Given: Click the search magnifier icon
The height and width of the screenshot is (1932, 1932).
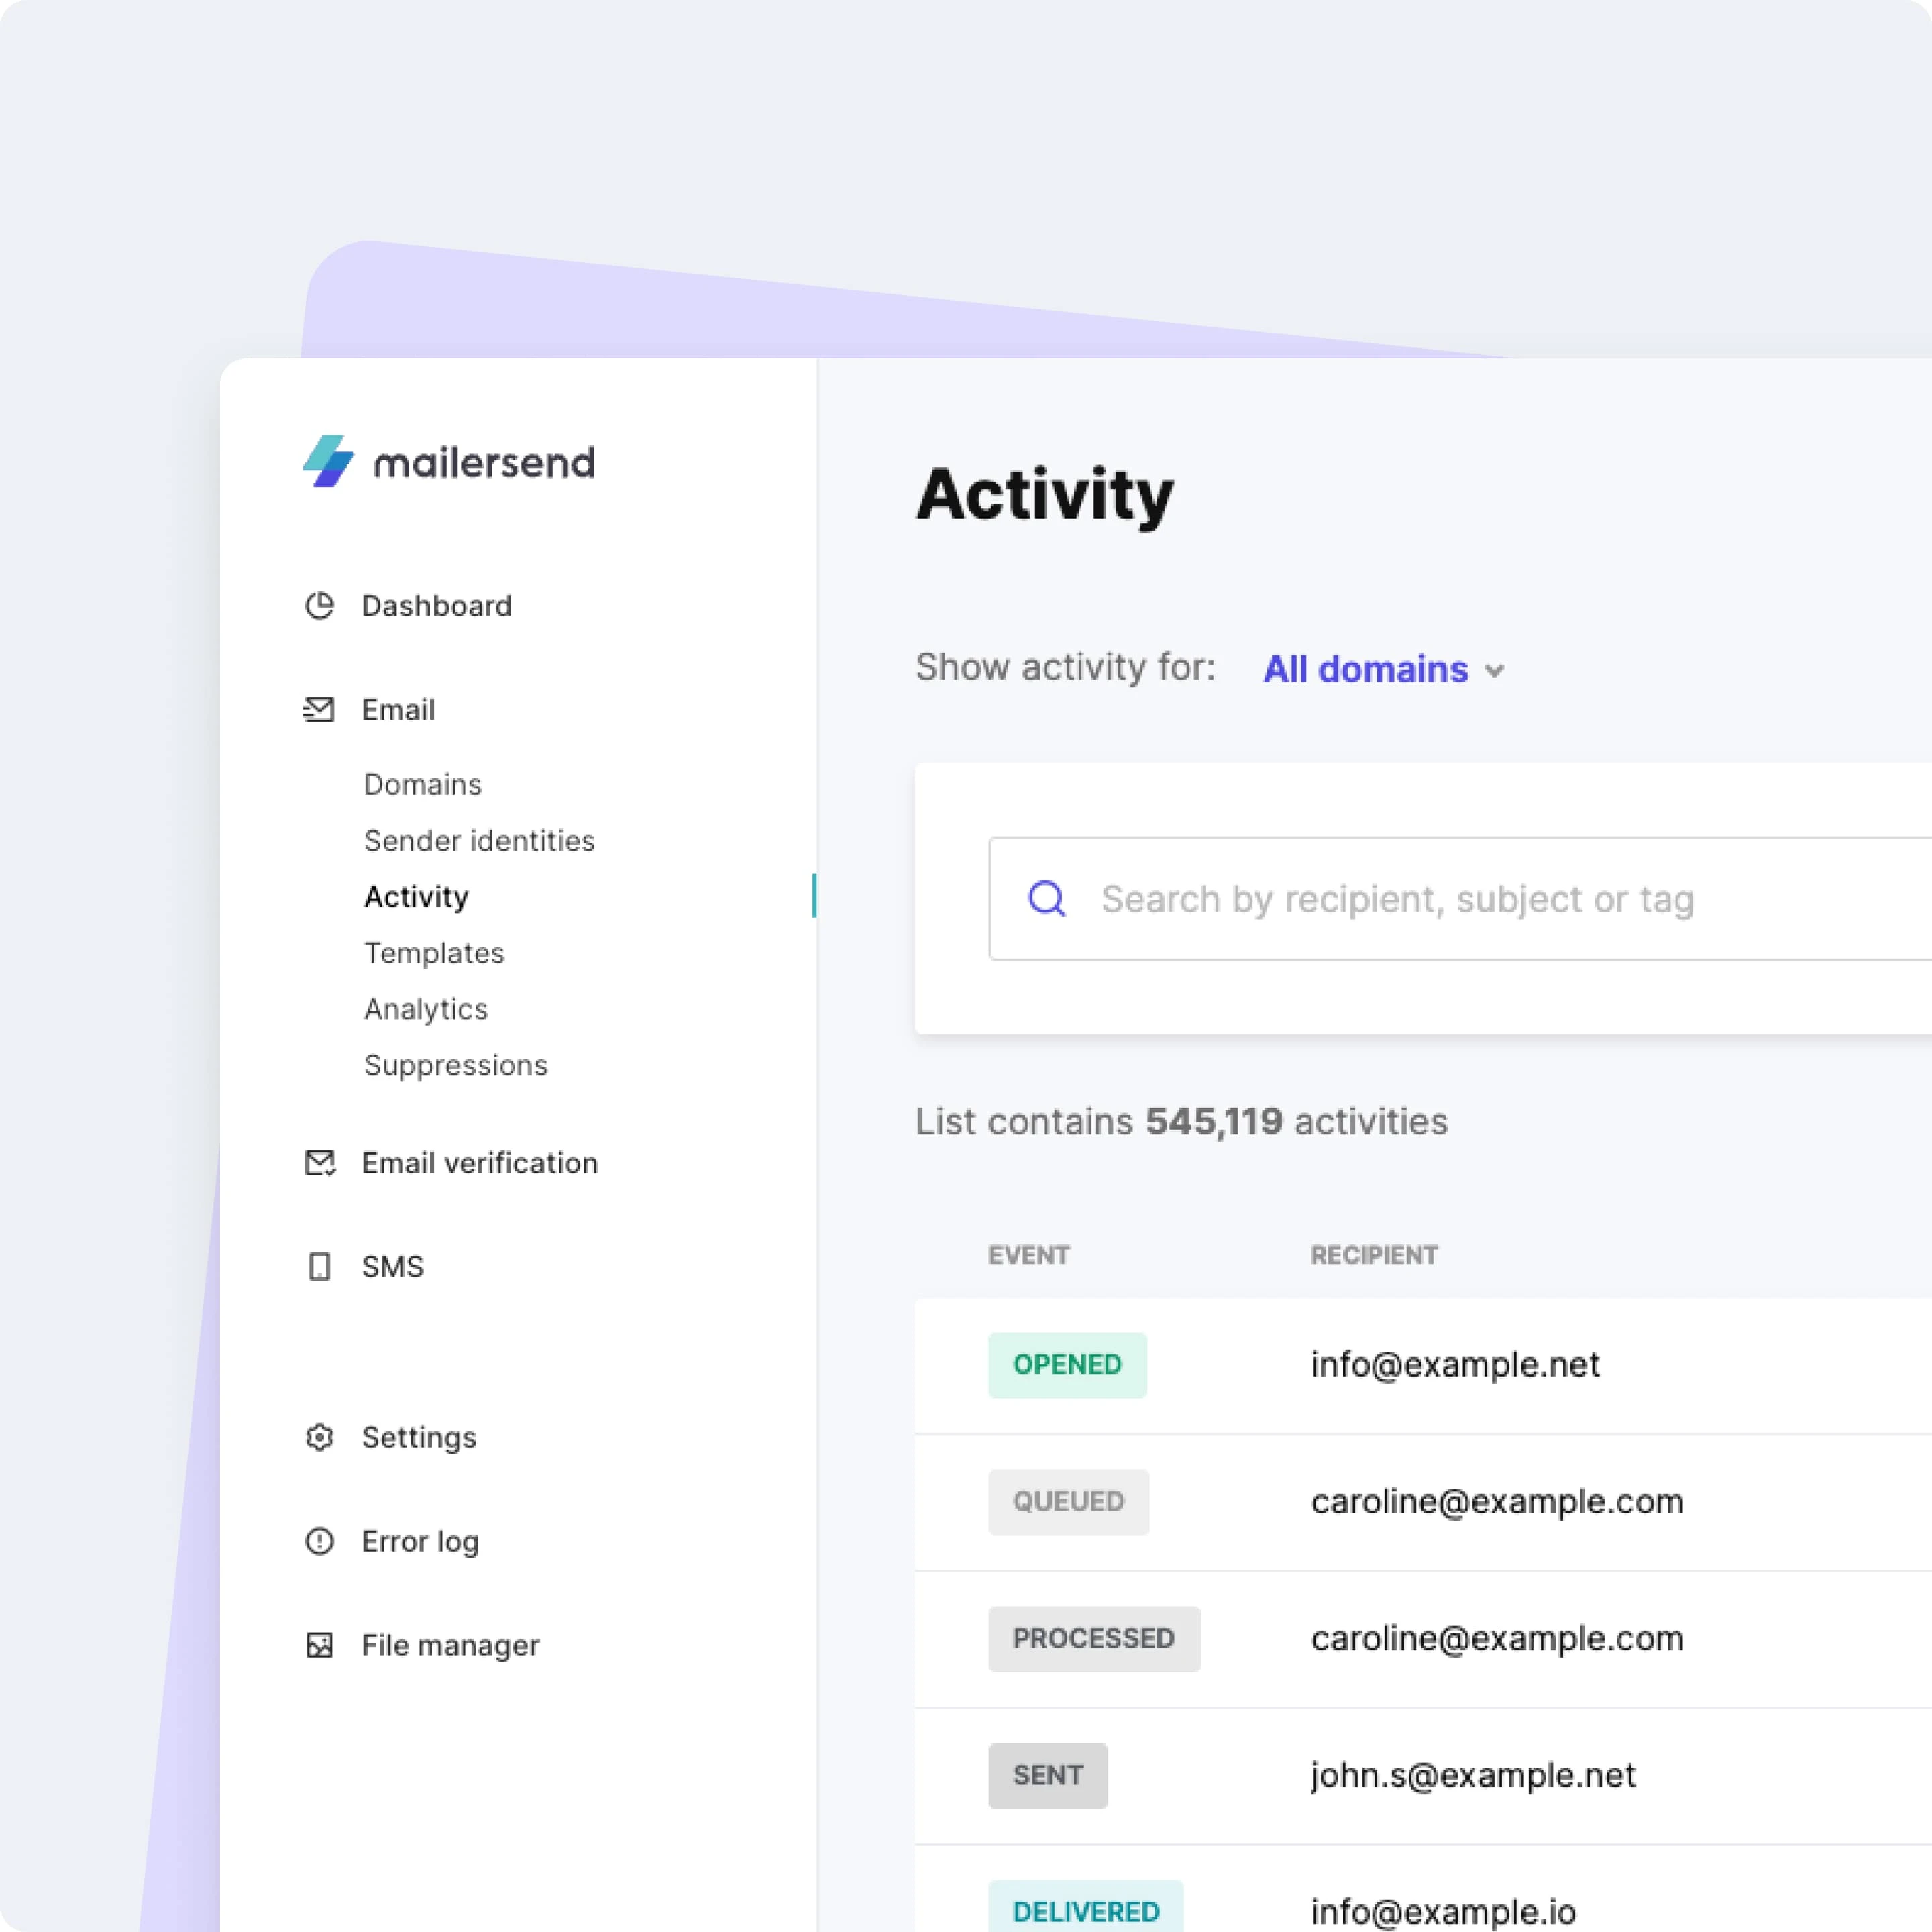Looking at the screenshot, I should click(x=1047, y=898).
